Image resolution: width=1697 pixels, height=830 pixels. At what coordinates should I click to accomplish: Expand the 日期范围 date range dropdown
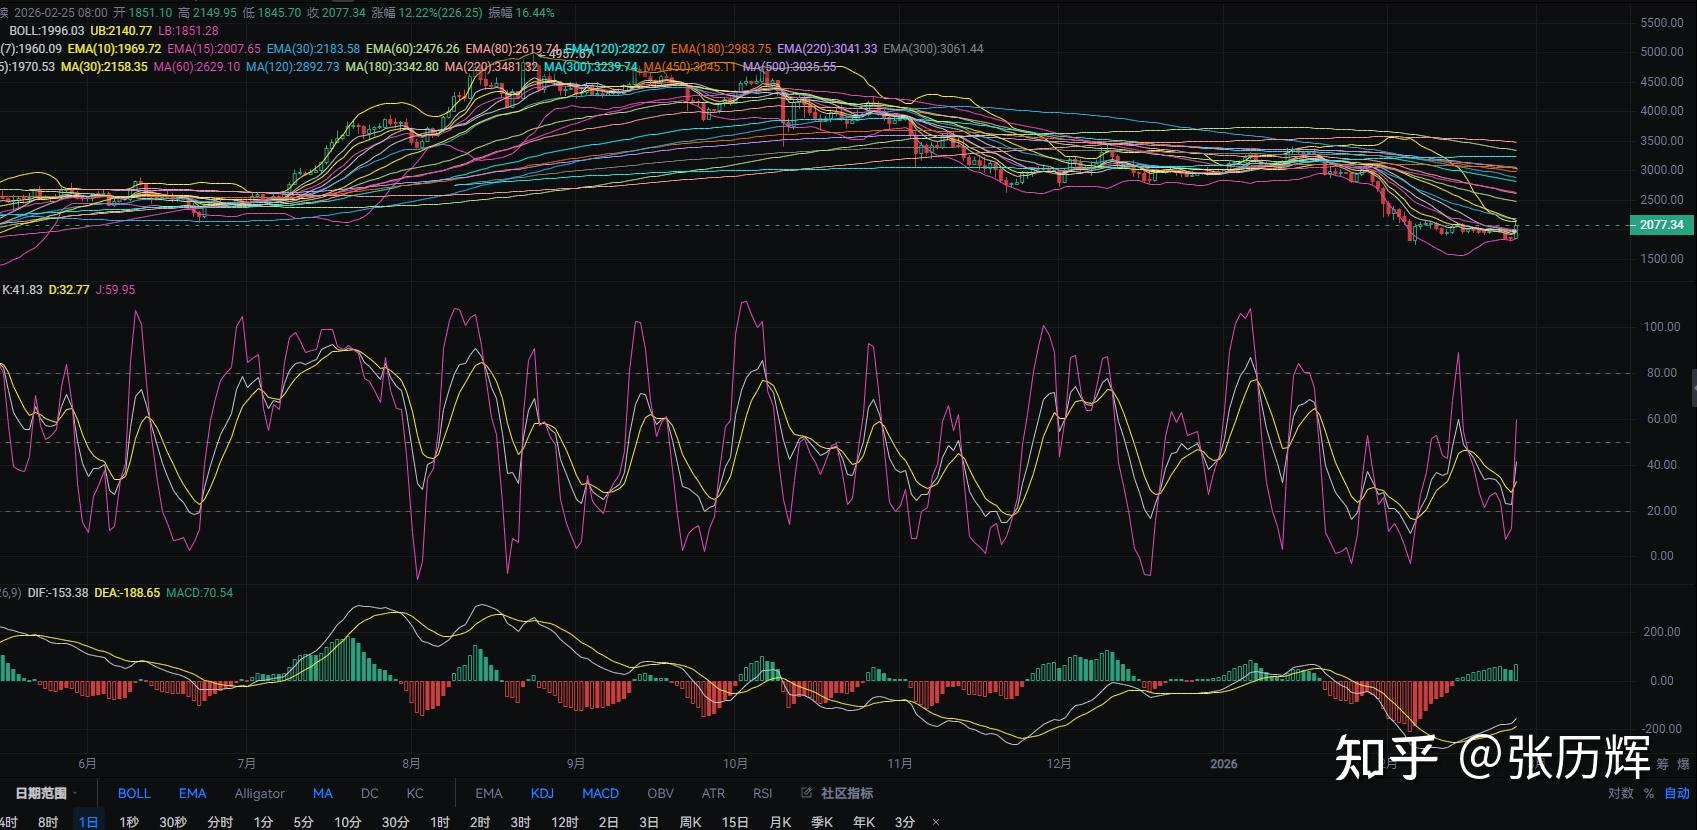click(x=46, y=793)
